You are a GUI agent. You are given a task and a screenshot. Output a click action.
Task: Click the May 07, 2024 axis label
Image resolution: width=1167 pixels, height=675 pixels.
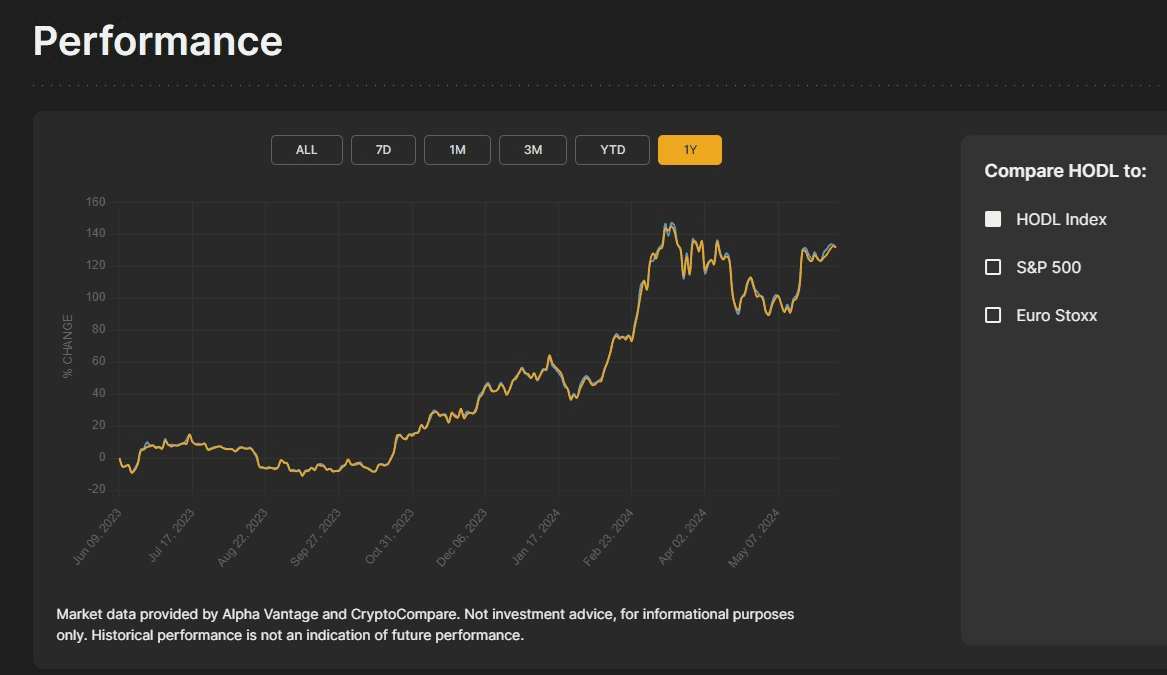(x=756, y=533)
